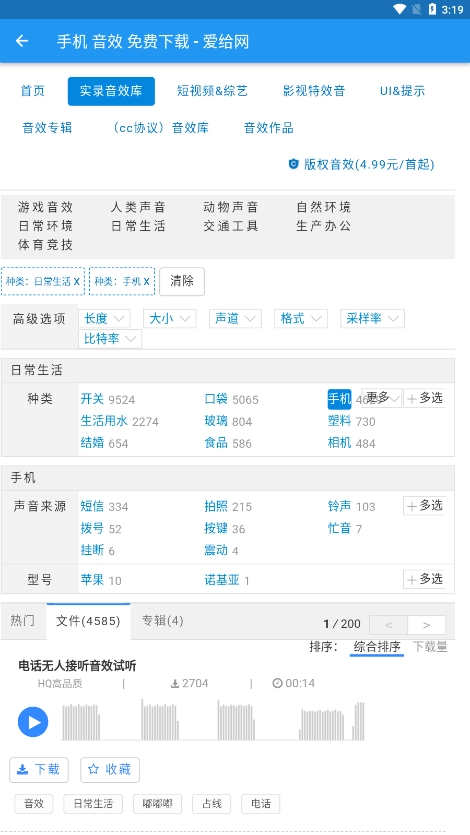
Task: Click the 清除 clear button
Action: (182, 281)
